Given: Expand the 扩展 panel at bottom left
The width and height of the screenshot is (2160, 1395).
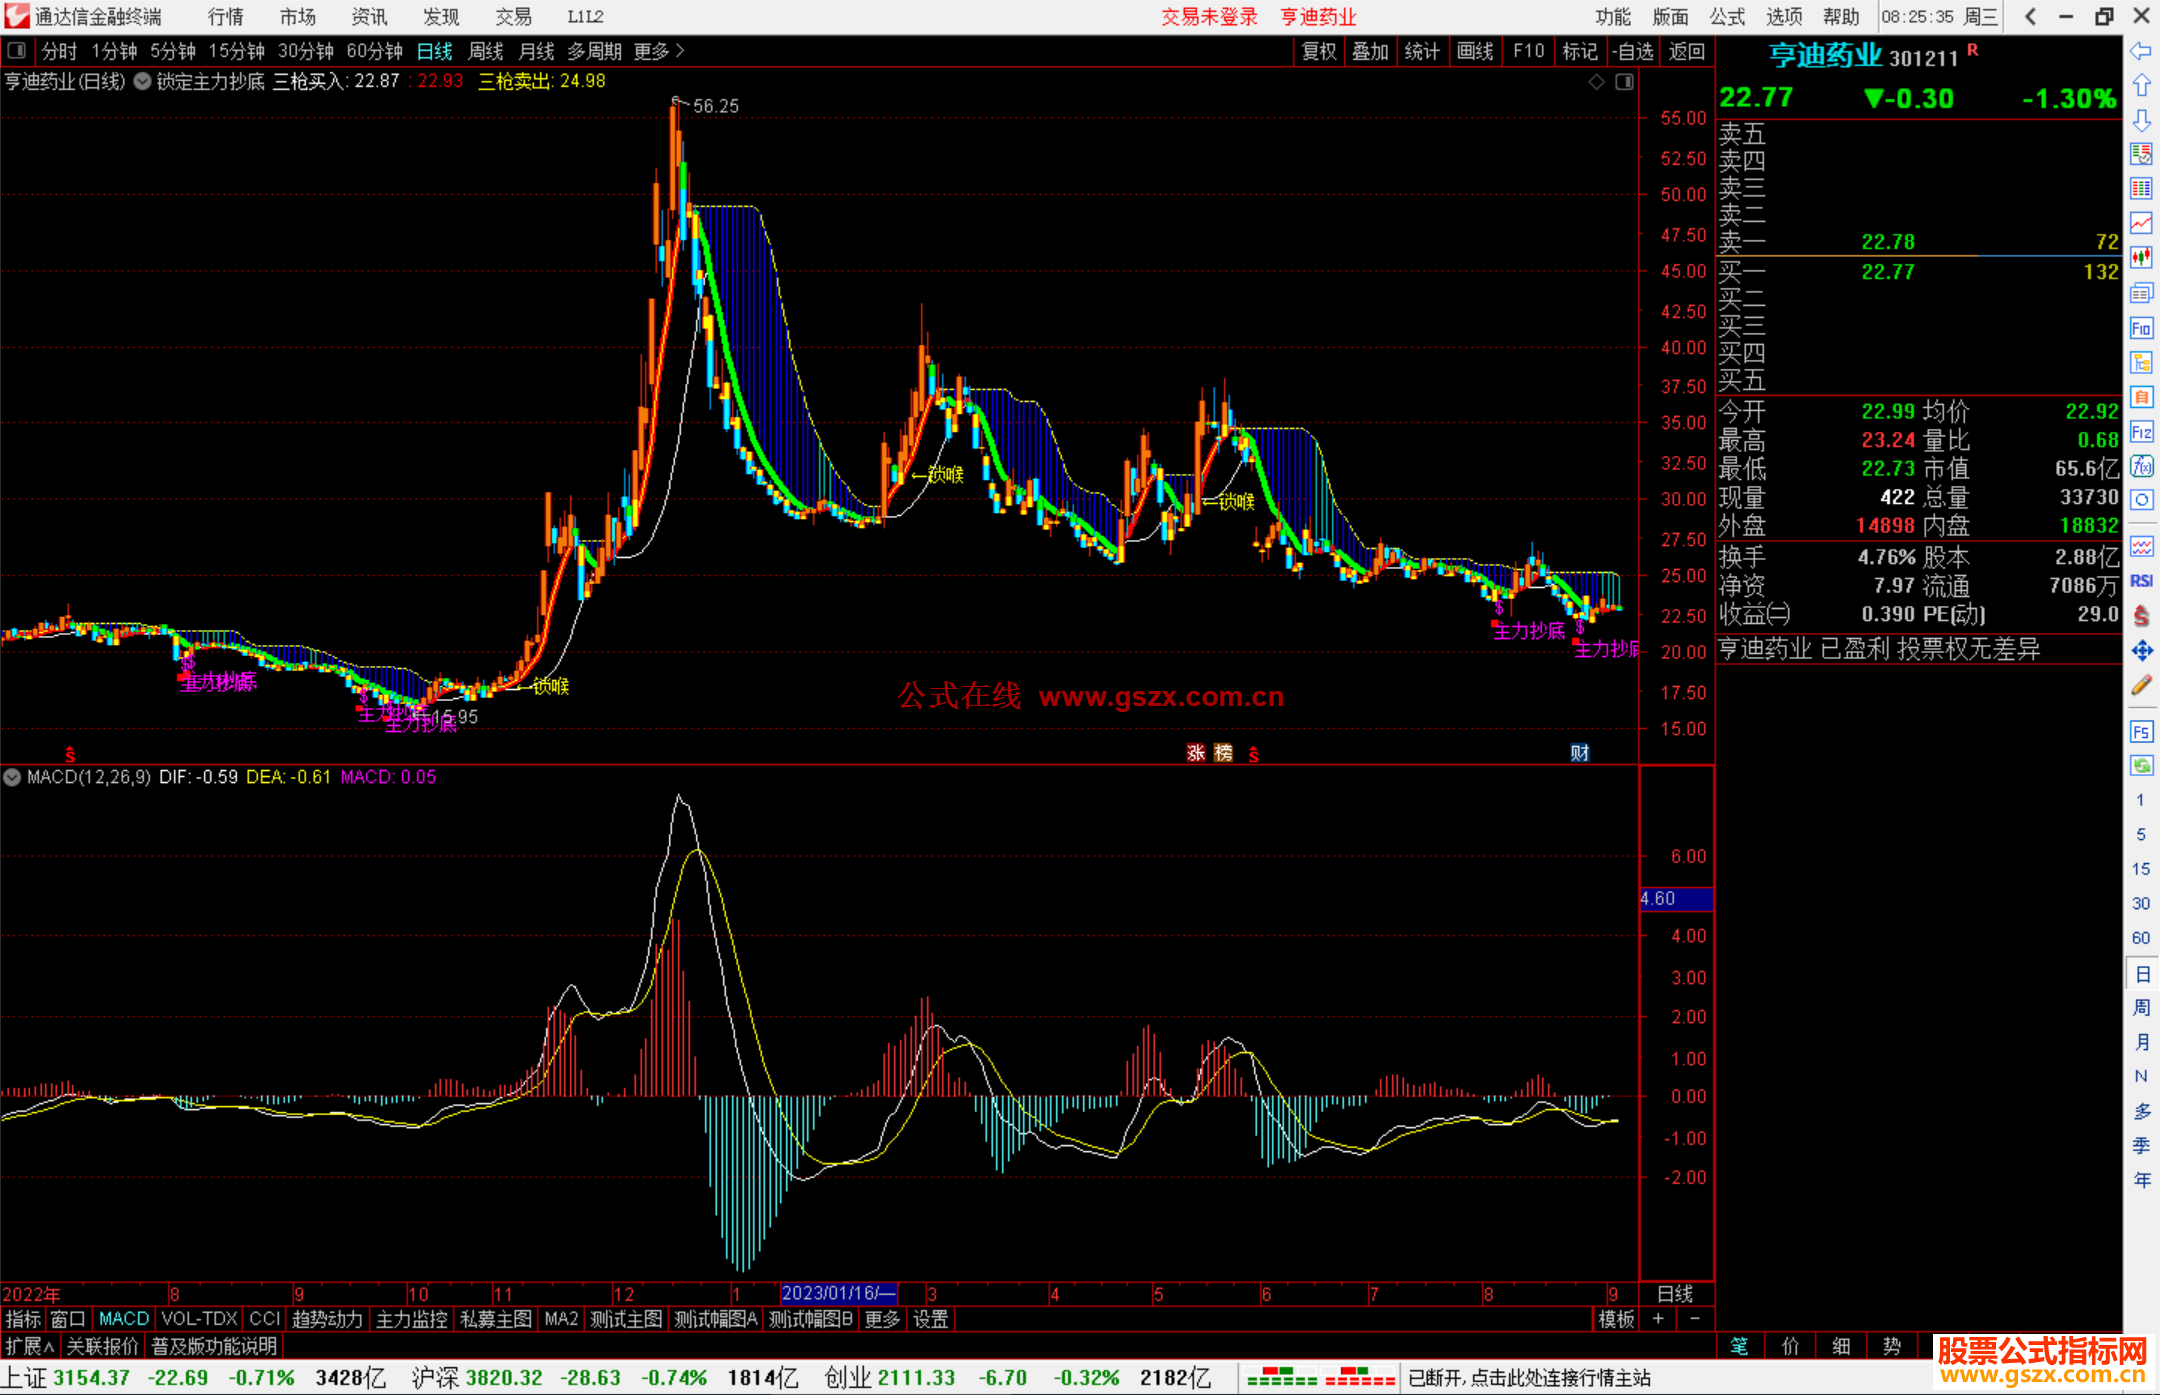Looking at the screenshot, I should (30, 1346).
